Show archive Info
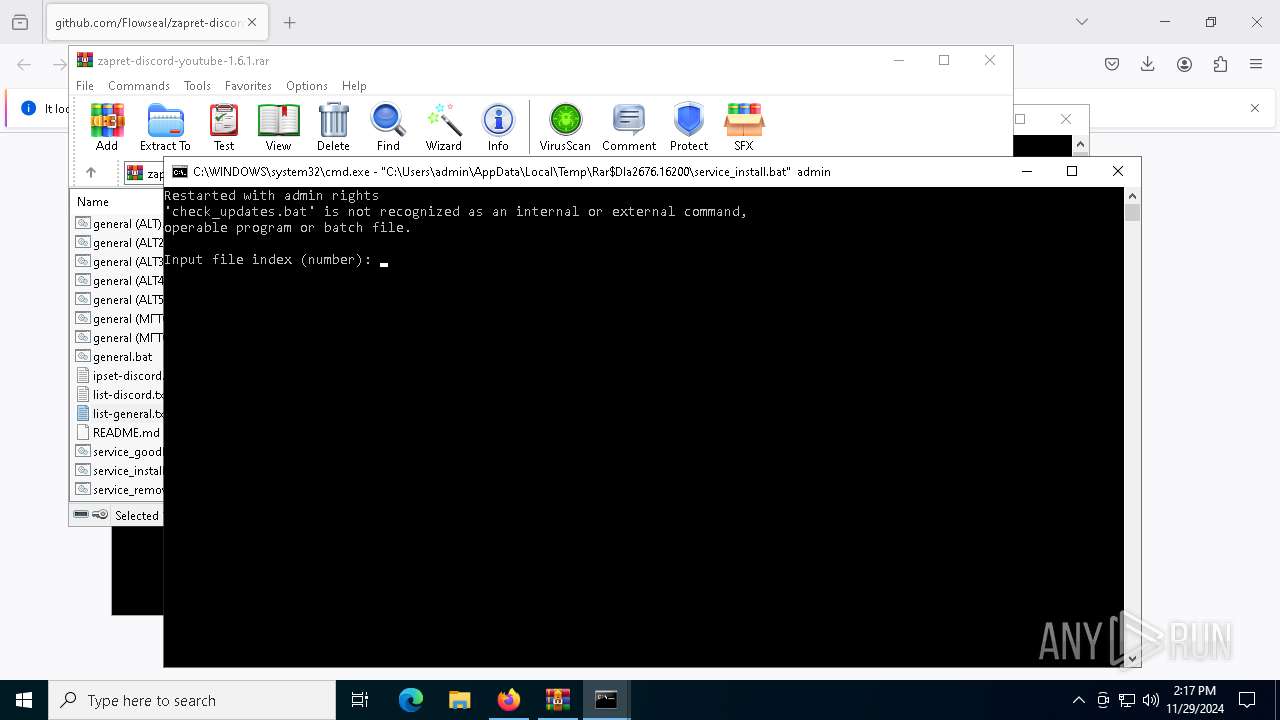The image size is (1280, 720). coord(498,127)
